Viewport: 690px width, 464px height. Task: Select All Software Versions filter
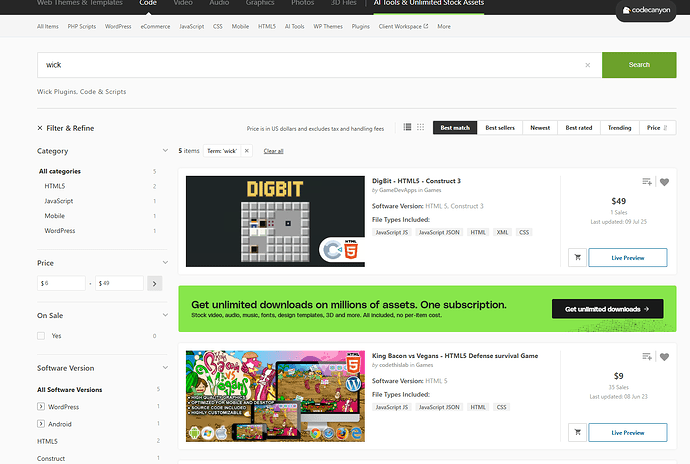pyautogui.click(x=70, y=390)
